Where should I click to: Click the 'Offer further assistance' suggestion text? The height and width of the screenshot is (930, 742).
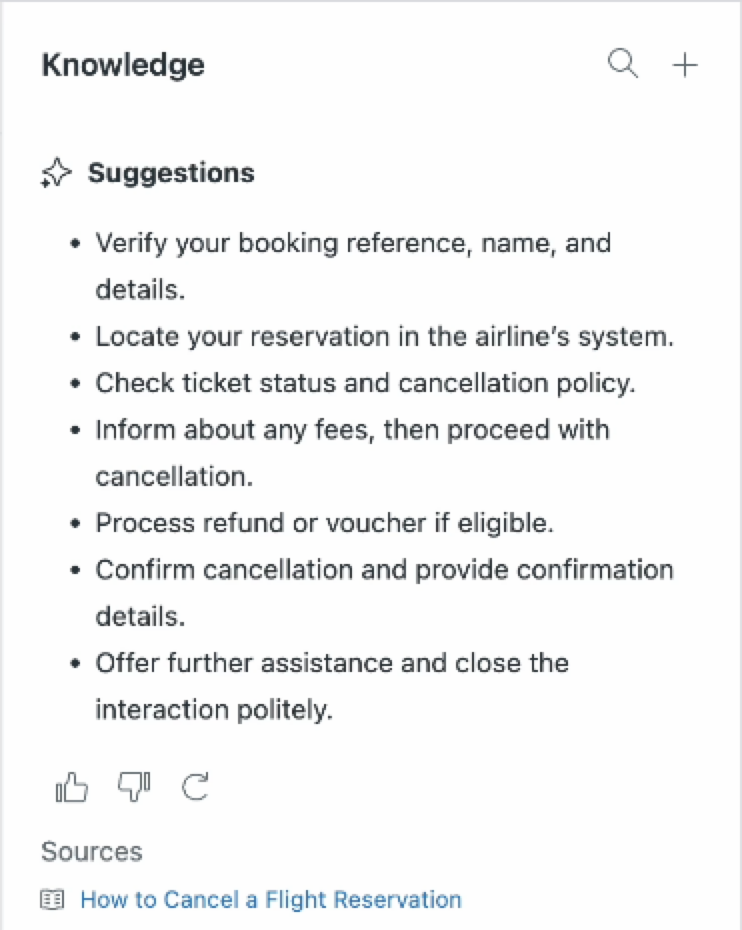(332, 663)
